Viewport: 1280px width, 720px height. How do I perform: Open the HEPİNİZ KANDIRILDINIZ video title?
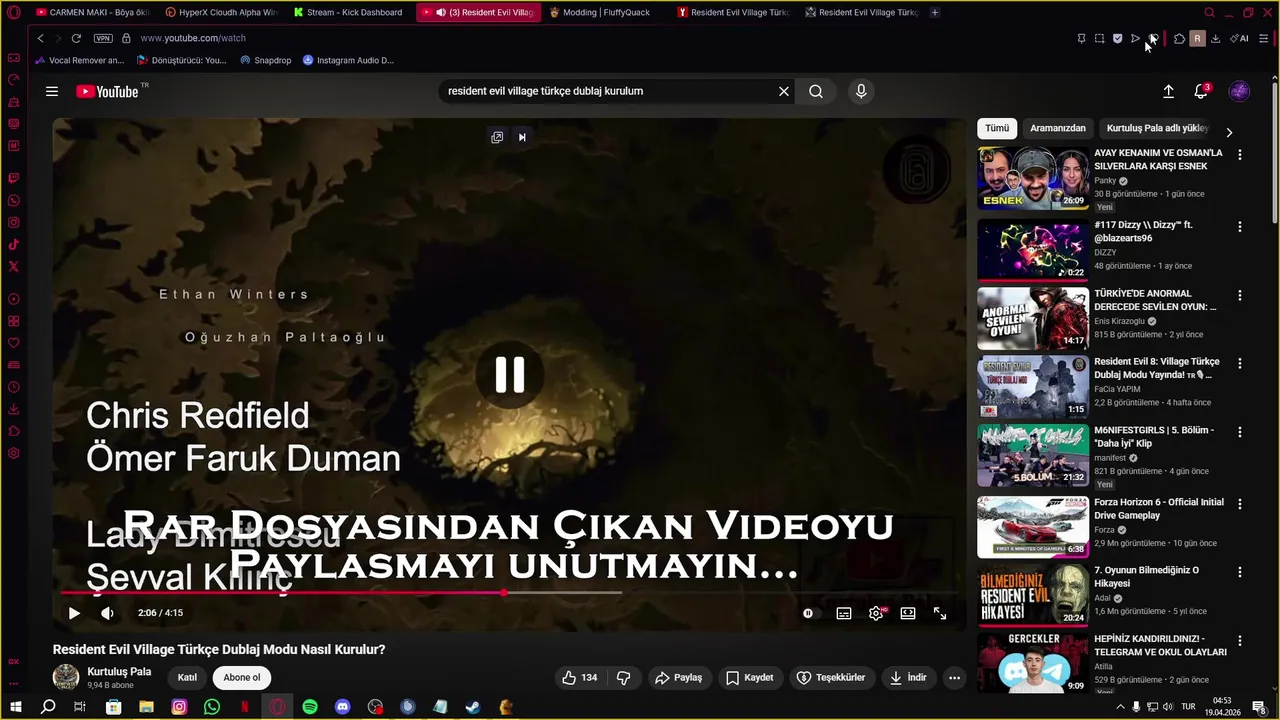coord(1160,645)
